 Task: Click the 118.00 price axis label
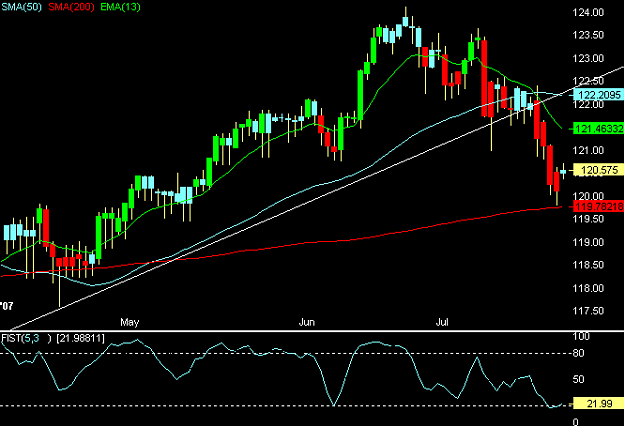[588, 288]
